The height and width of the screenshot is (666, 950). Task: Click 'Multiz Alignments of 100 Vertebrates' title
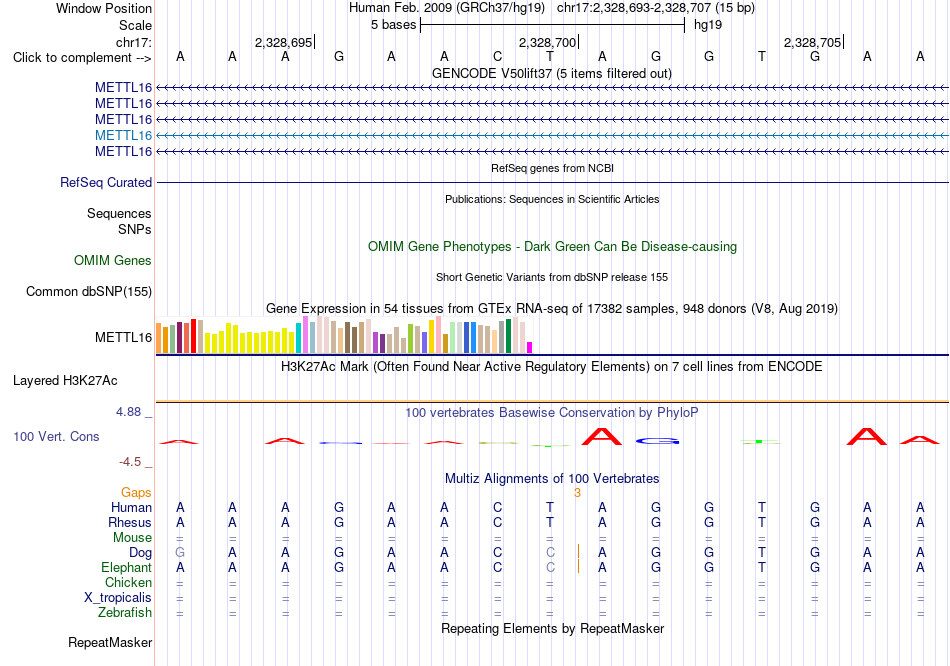(x=552, y=479)
